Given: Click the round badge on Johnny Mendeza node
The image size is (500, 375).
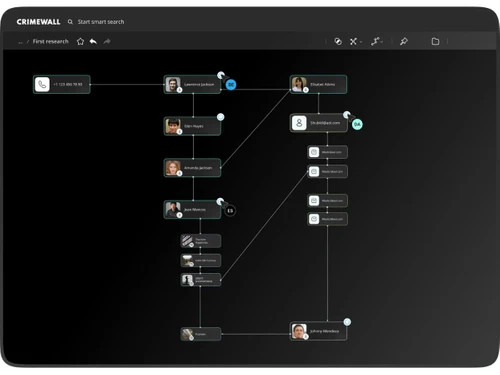Looking at the screenshot, I should (x=347, y=322).
